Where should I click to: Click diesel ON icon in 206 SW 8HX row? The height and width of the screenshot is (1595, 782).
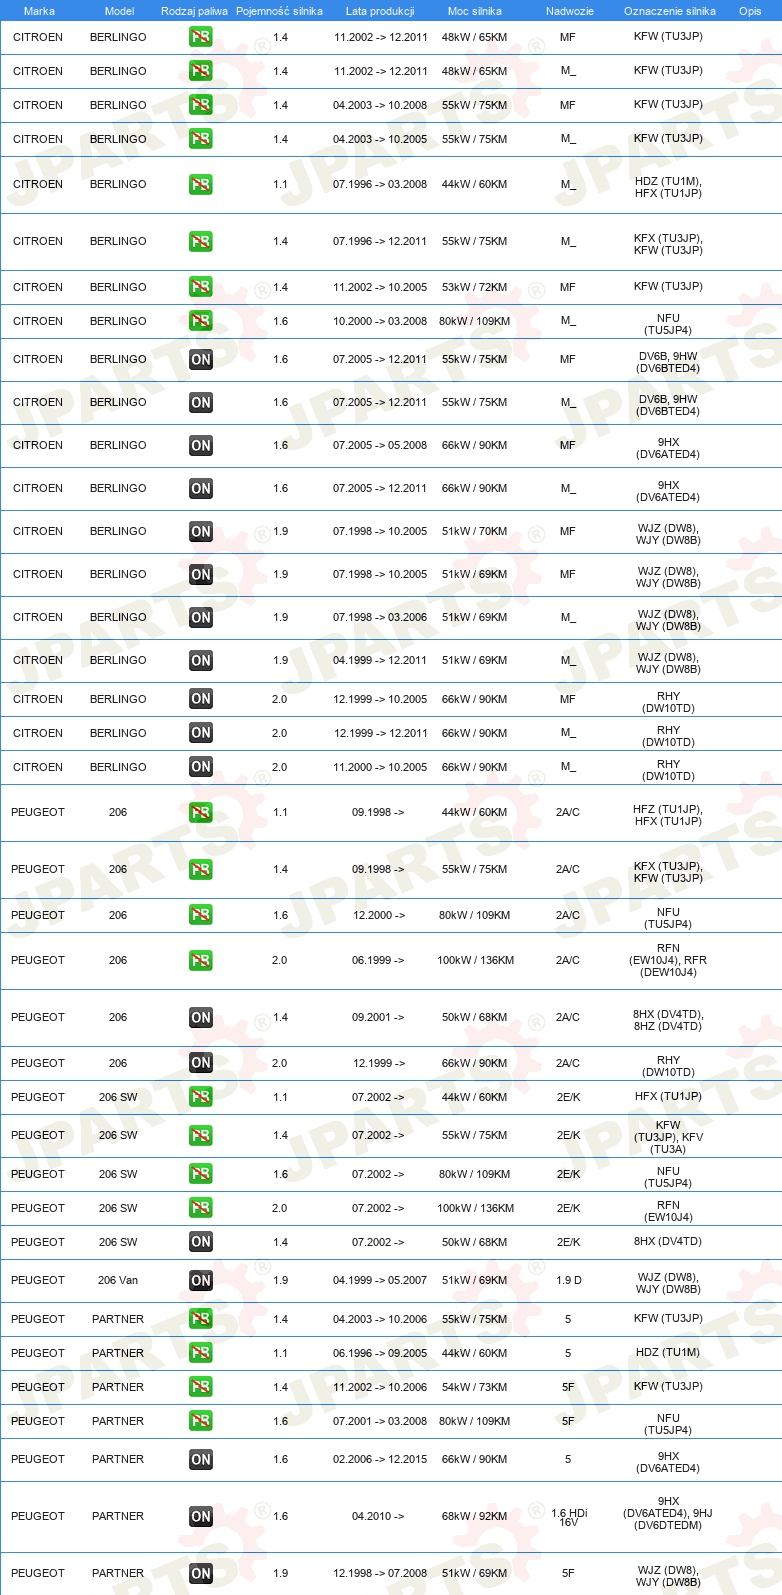201,1242
